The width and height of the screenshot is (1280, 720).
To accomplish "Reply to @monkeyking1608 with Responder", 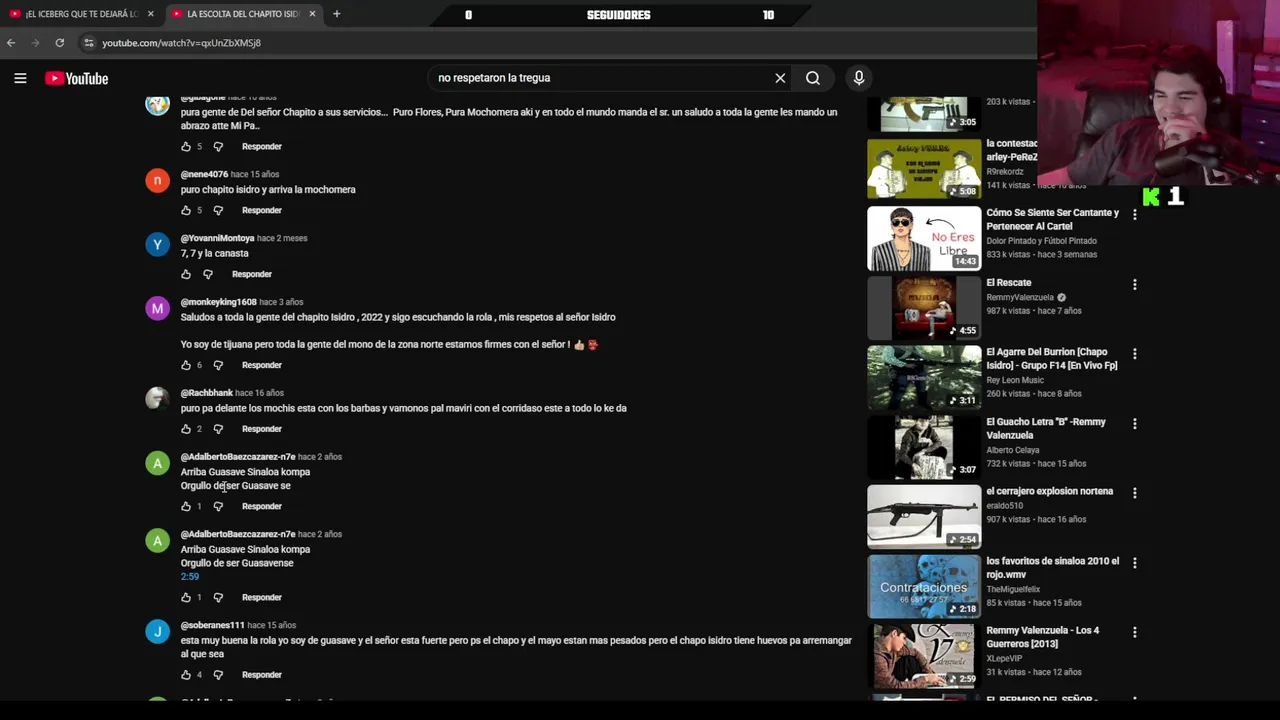I will pos(262,365).
